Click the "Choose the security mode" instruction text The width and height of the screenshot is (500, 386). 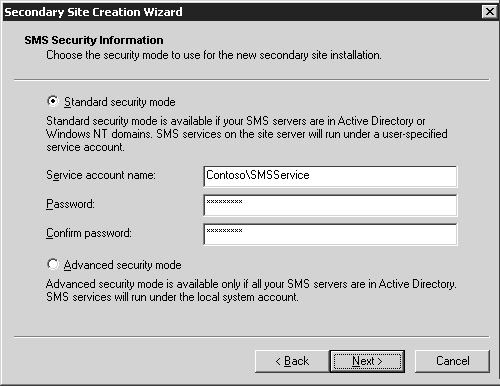pyautogui.click(x=214, y=55)
